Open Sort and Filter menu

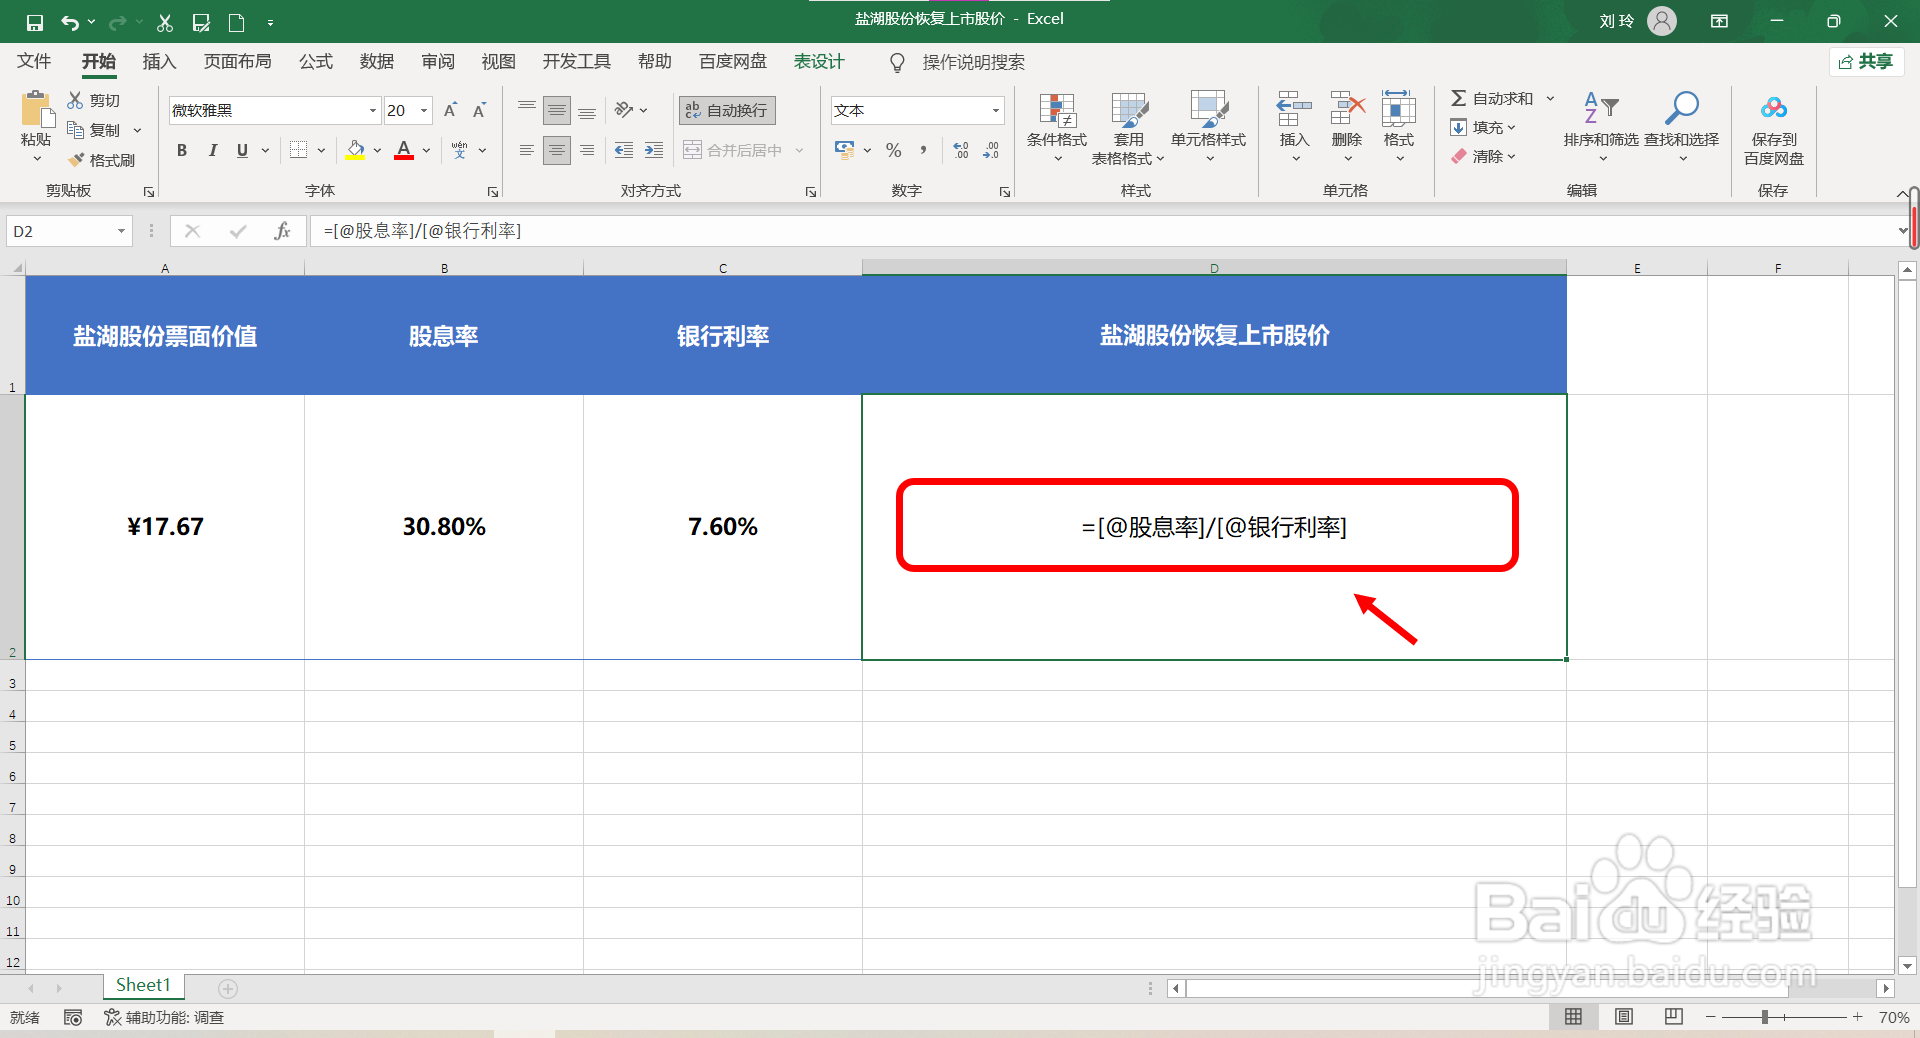1601,126
